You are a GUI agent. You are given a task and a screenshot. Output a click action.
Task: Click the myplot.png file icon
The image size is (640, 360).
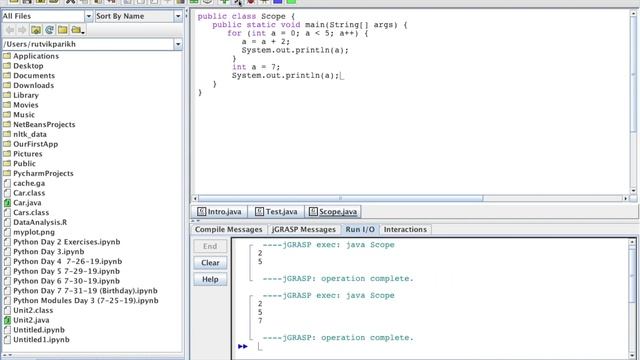7,232
